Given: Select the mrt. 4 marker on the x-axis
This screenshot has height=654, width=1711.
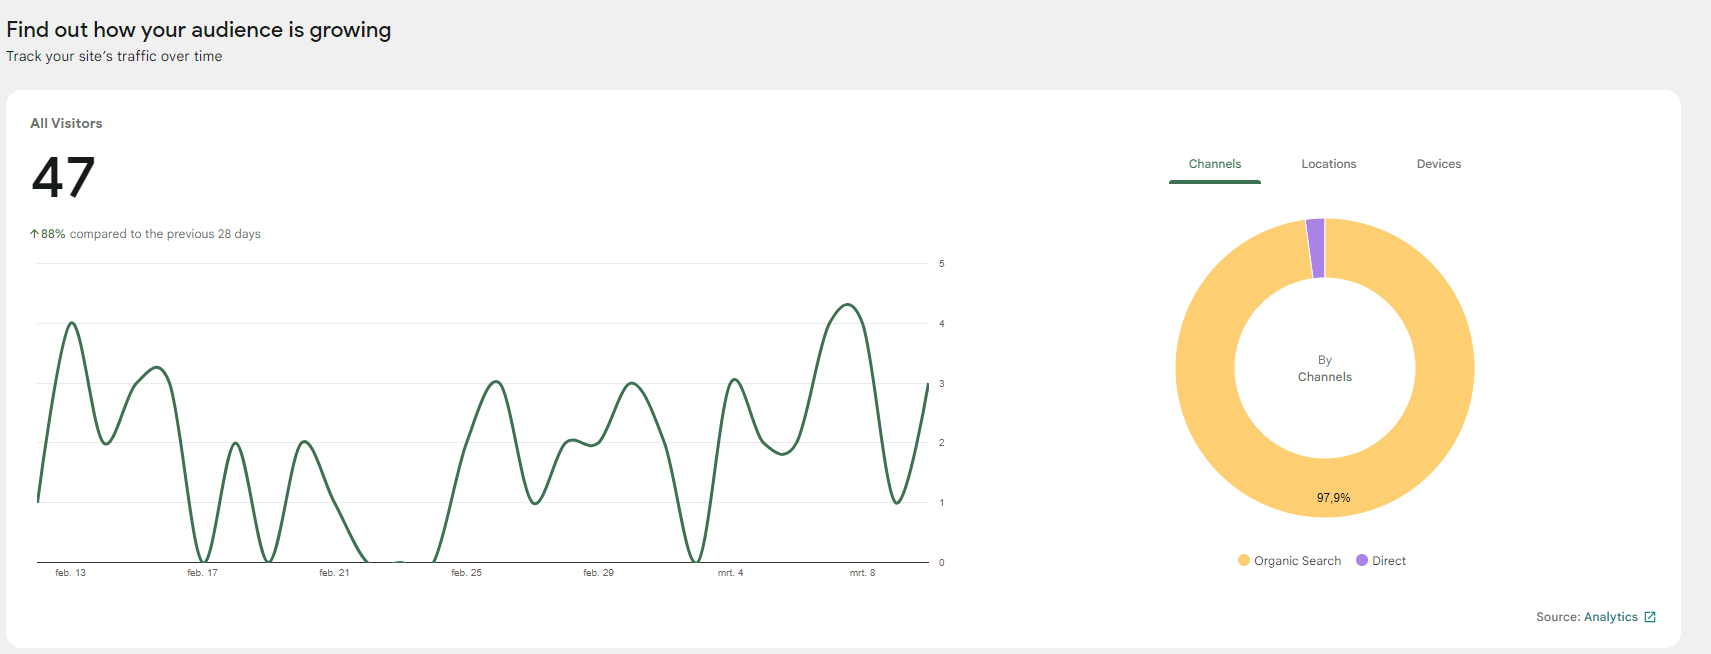Looking at the screenshot, I should pyautogui.click(x=730, y=573).
